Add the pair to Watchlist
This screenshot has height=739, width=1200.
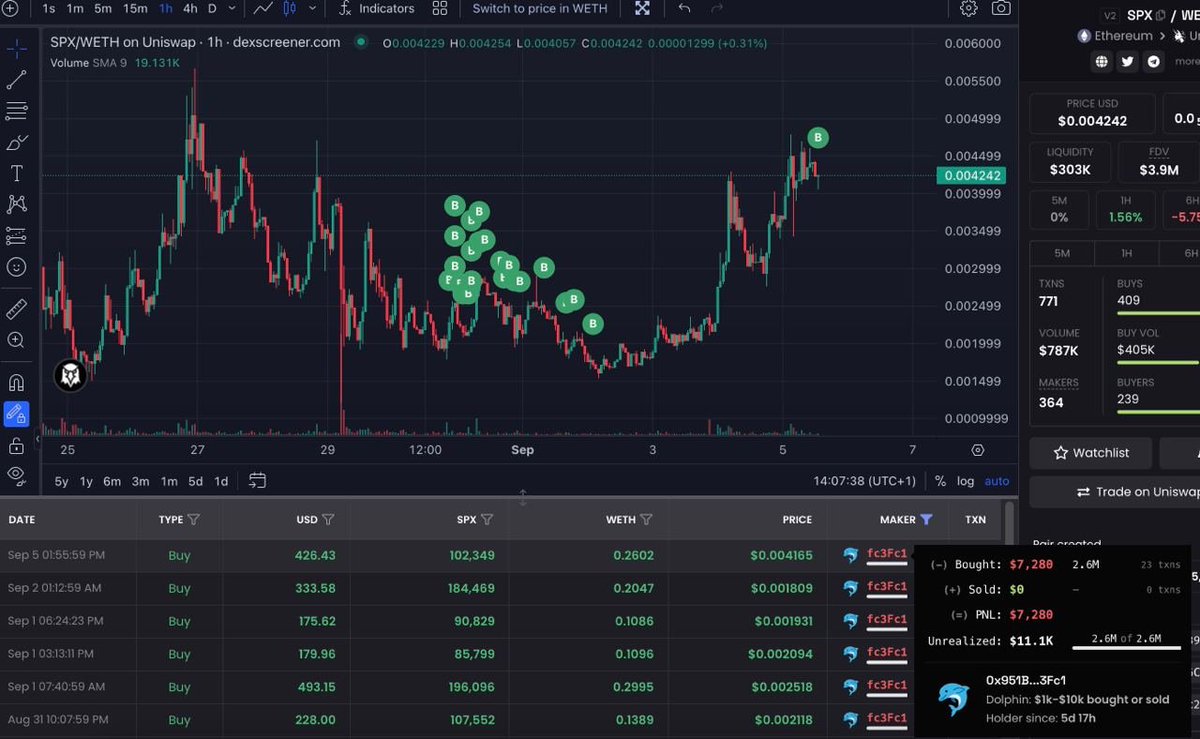click(1091, 453)
